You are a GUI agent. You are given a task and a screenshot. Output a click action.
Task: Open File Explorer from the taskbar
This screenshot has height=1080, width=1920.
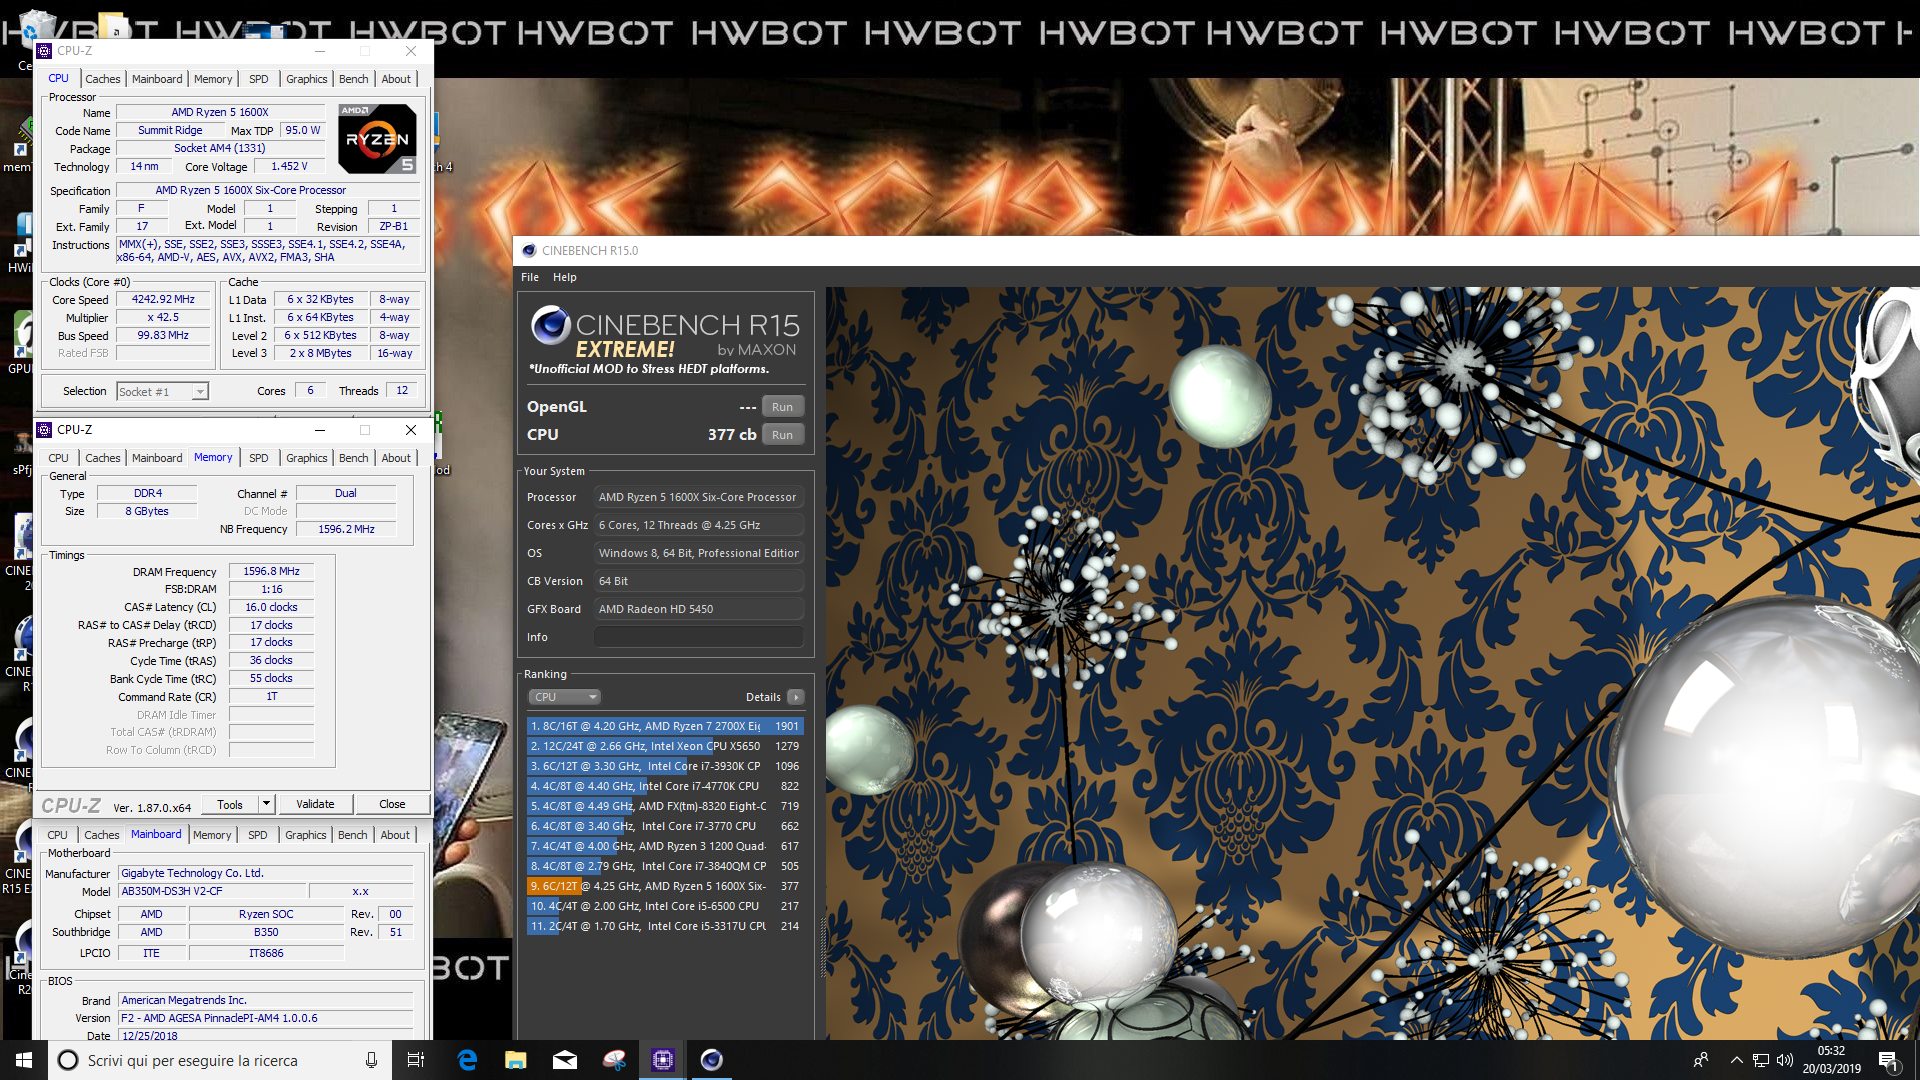pos(516,1060)
